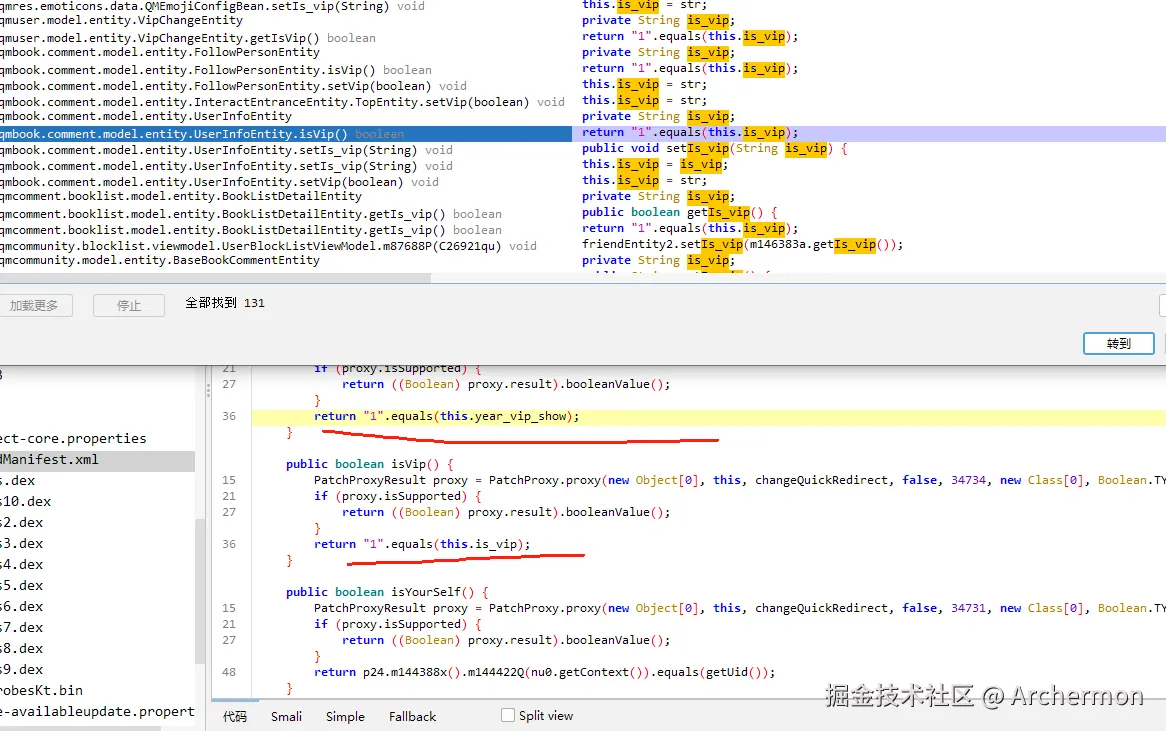Tick the Split view checkbox
This screenshot has width=1166, height=731.
508,715
